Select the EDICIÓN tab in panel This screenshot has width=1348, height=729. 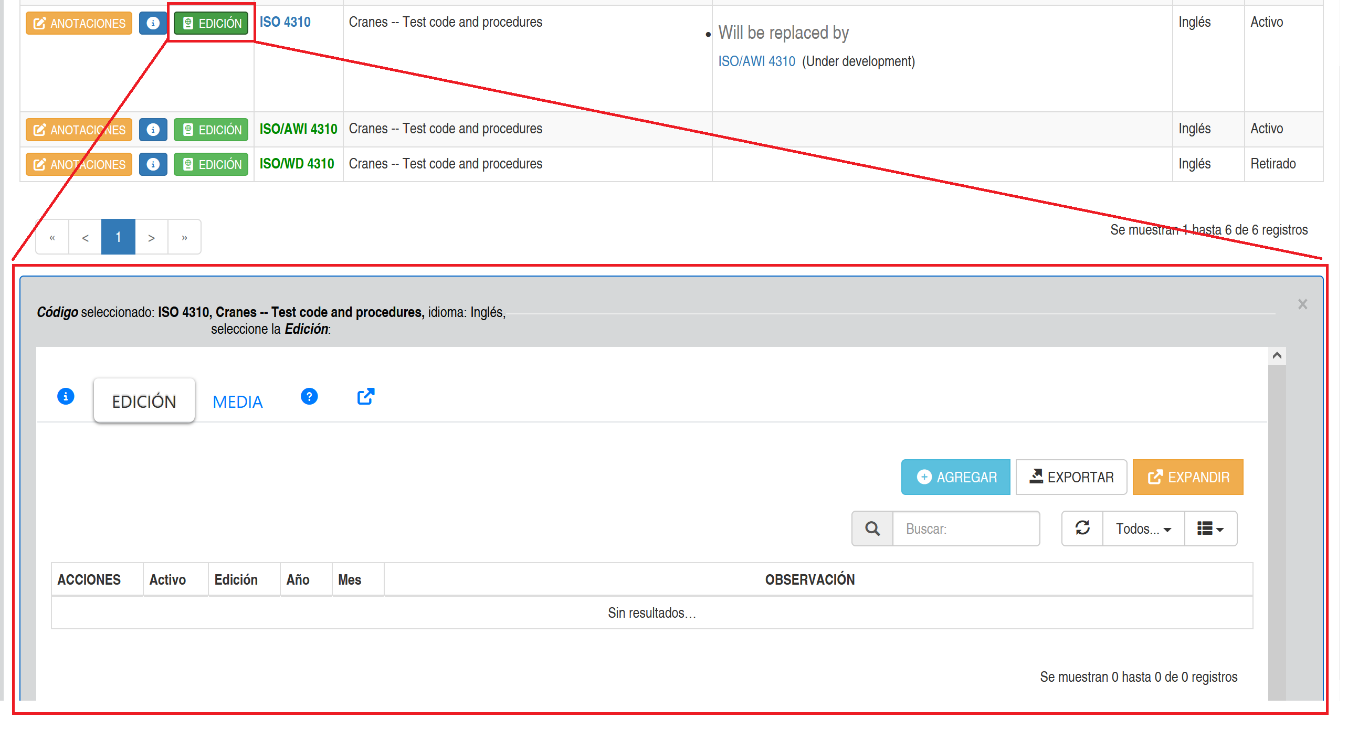(144, 401)
